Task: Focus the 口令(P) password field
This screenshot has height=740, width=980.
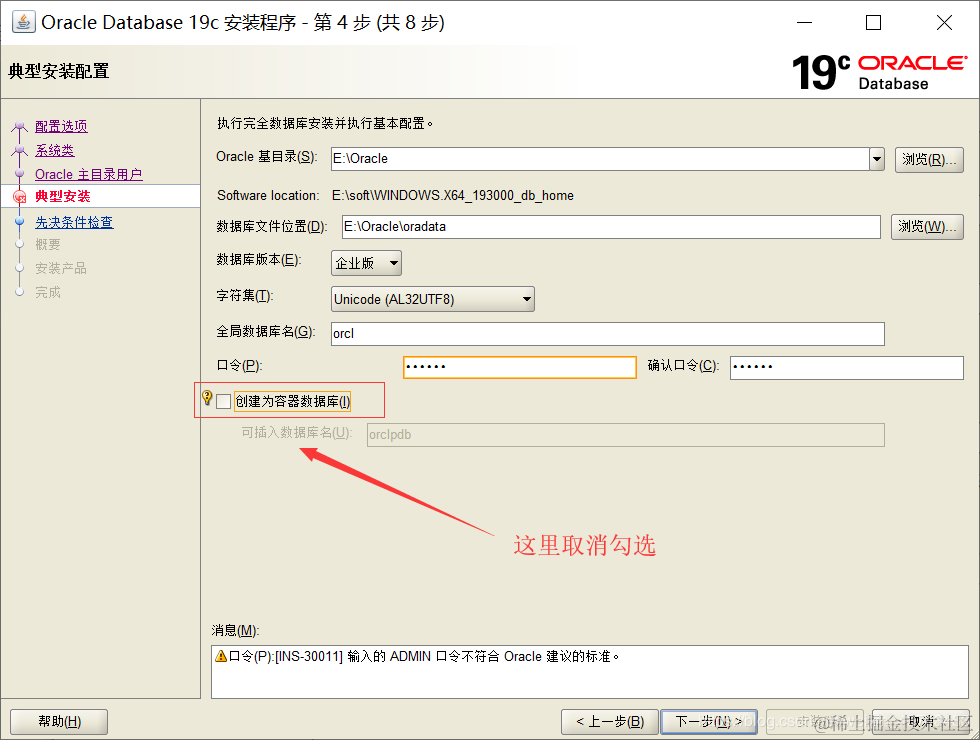Action: 520,367
